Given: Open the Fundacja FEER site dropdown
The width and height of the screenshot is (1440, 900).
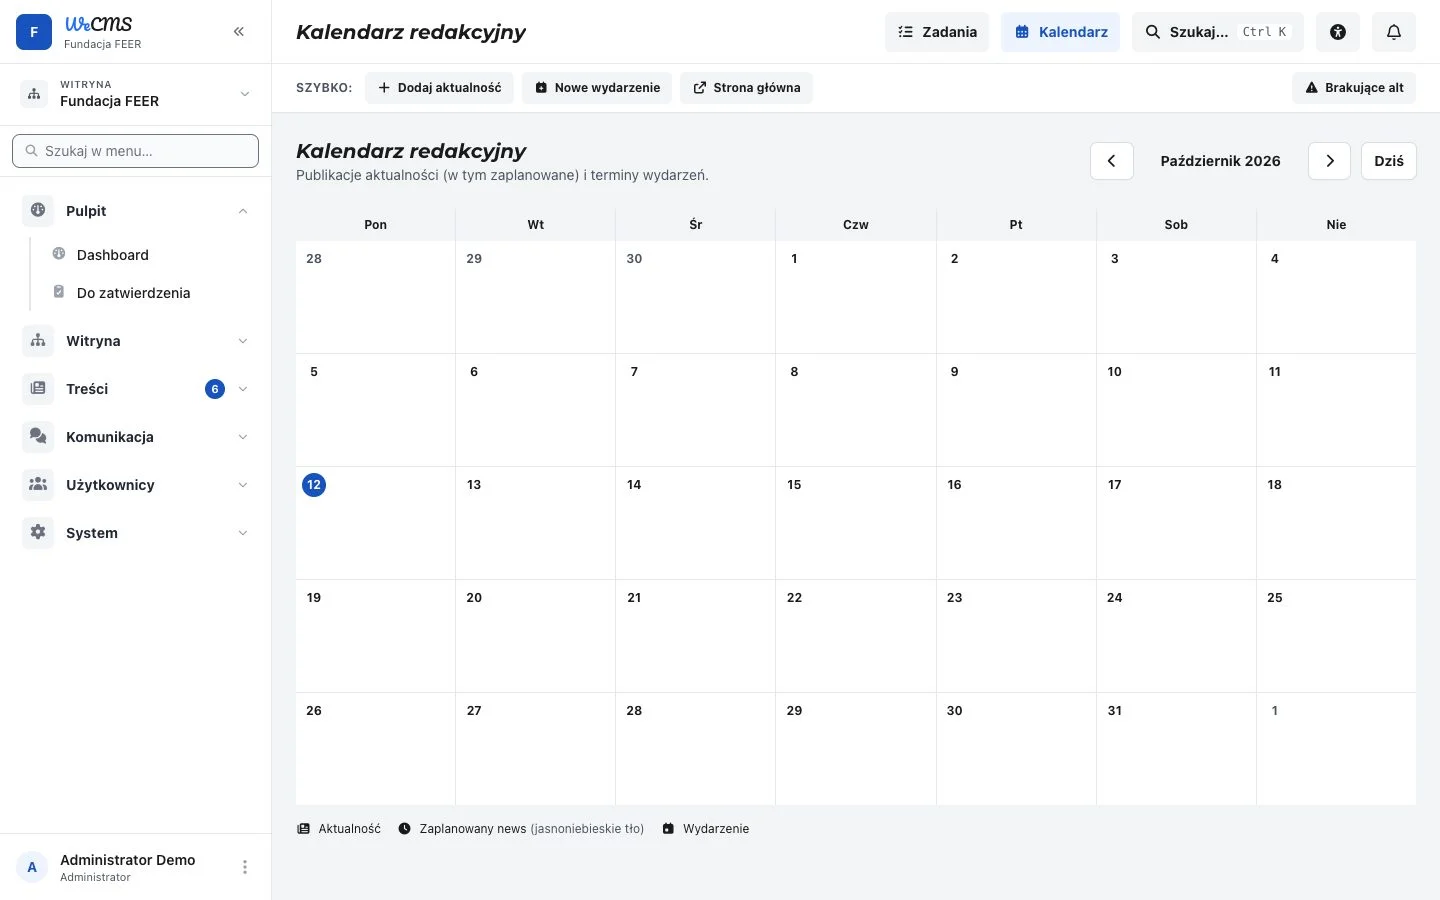Looking at the screenshot, I should pyautogui.click(x=135, y=94).
